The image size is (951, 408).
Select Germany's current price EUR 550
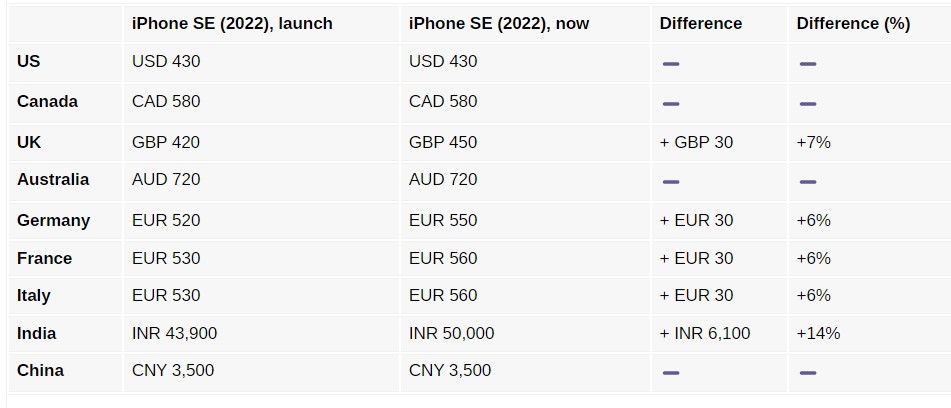tap(443, 220)
